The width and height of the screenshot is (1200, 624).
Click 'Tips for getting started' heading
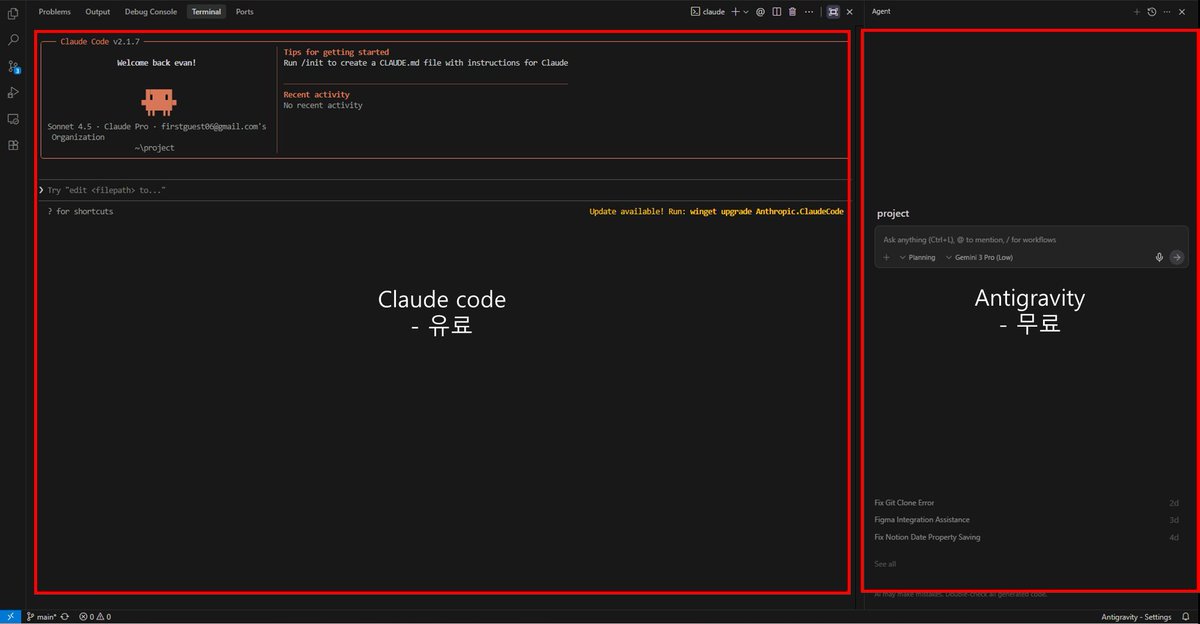(336, 52)
